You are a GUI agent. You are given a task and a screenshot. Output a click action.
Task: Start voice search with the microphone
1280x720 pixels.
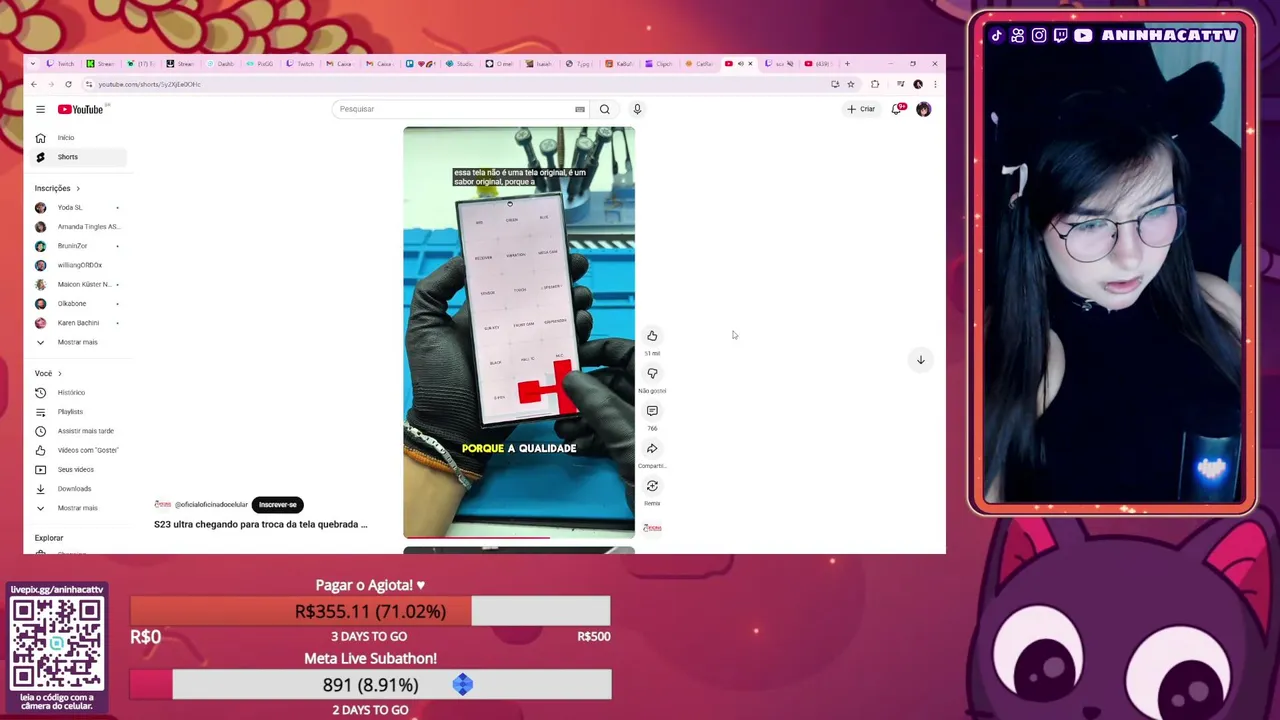637,109
